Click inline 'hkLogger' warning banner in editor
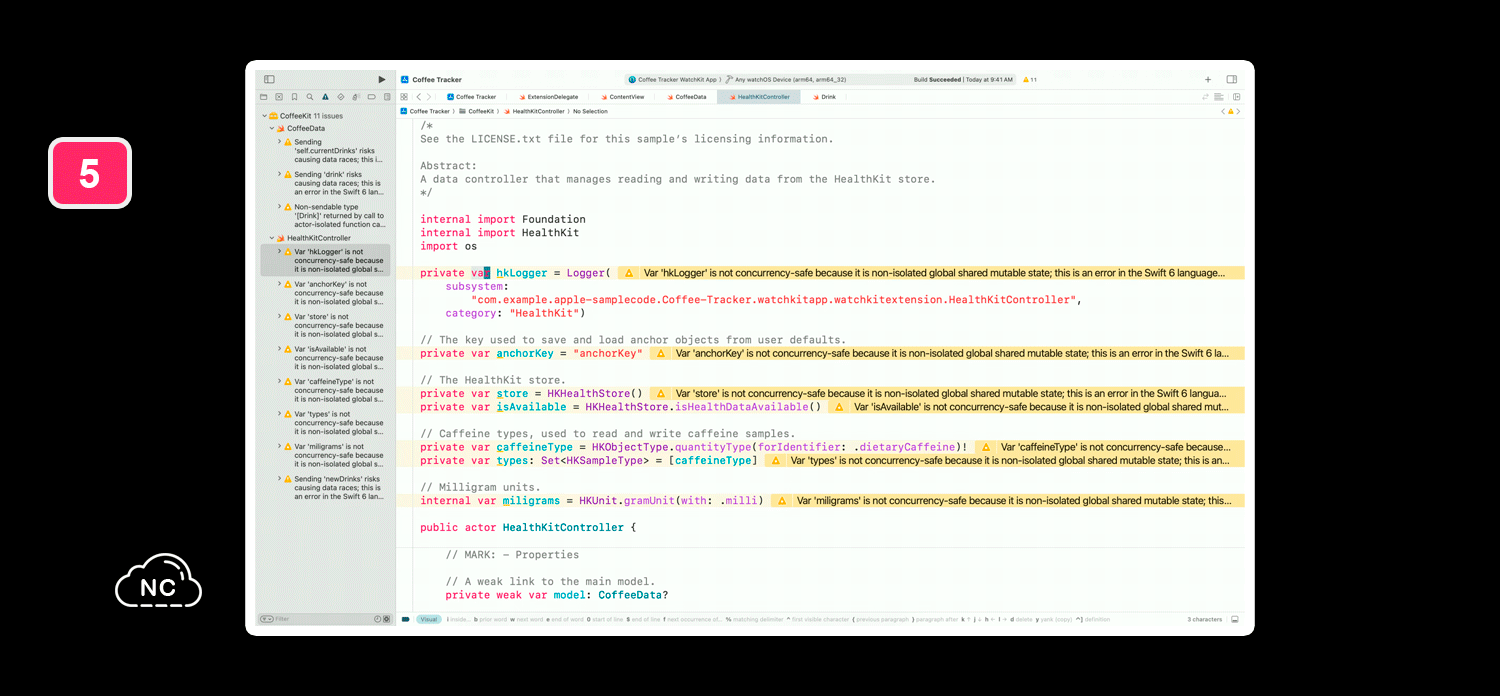The height and width of the screenshot is (696, 1500). click(930, 272)
